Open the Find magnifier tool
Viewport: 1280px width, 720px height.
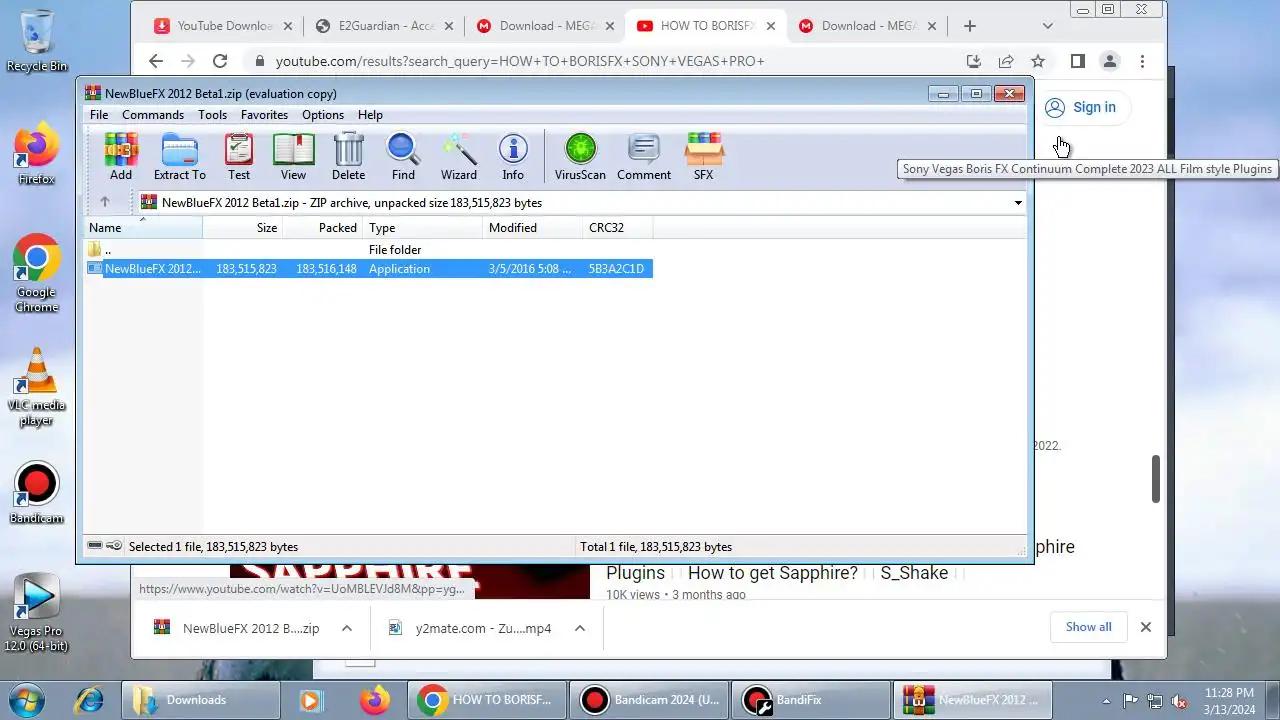point(403,157)
